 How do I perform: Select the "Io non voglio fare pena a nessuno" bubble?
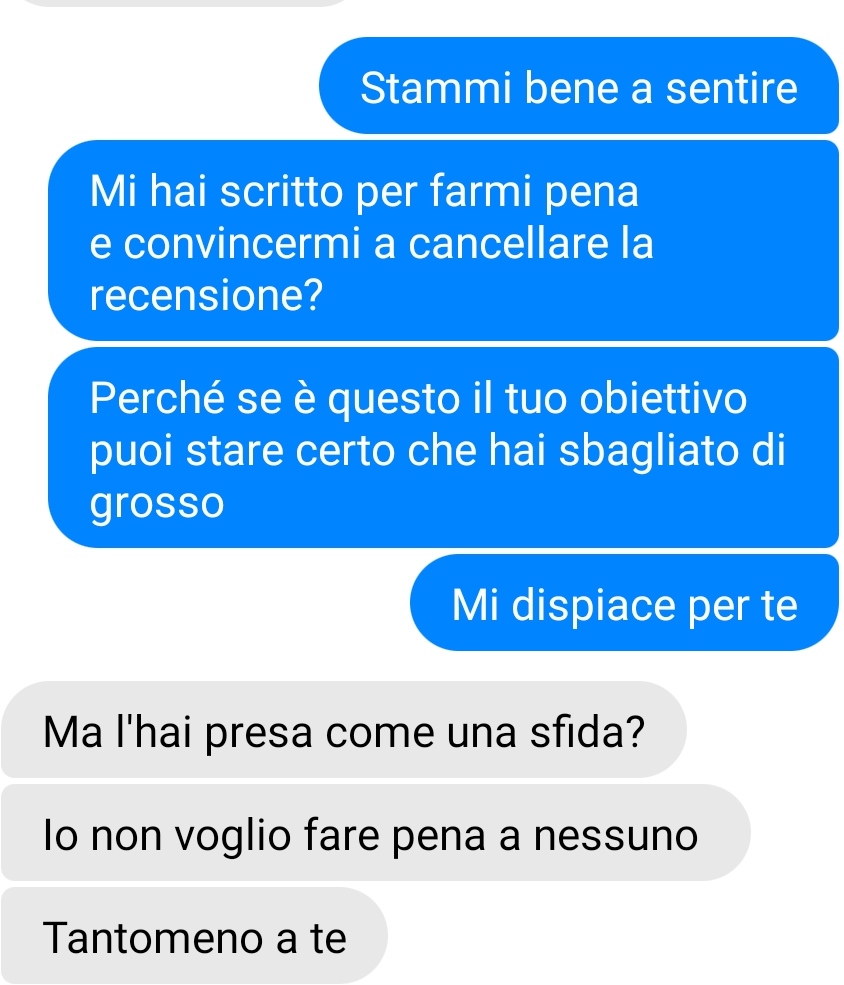point(376,833)
